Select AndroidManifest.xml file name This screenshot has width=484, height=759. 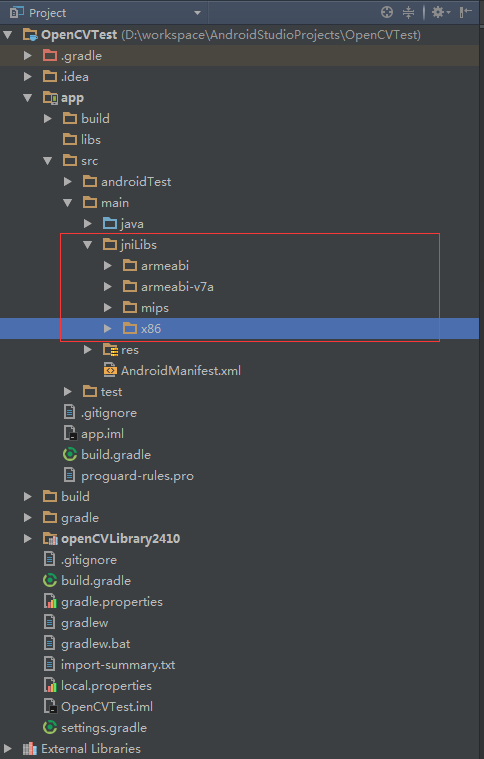click(x=181, y=371)
